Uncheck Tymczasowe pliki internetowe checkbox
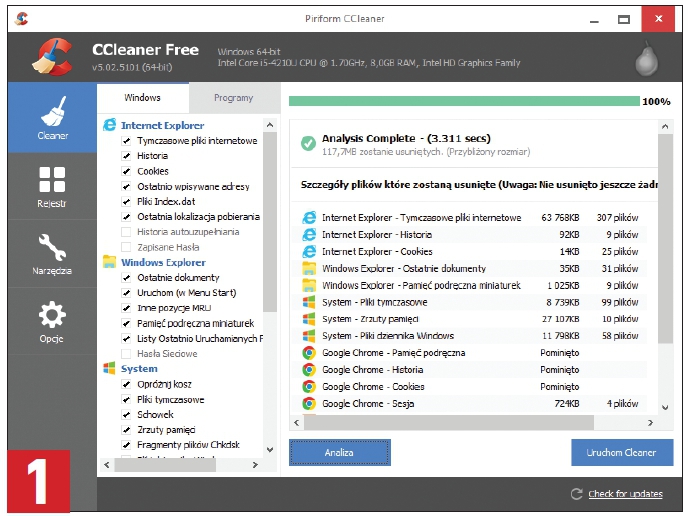Screen dimensions: 690x516 coord(126,141)
